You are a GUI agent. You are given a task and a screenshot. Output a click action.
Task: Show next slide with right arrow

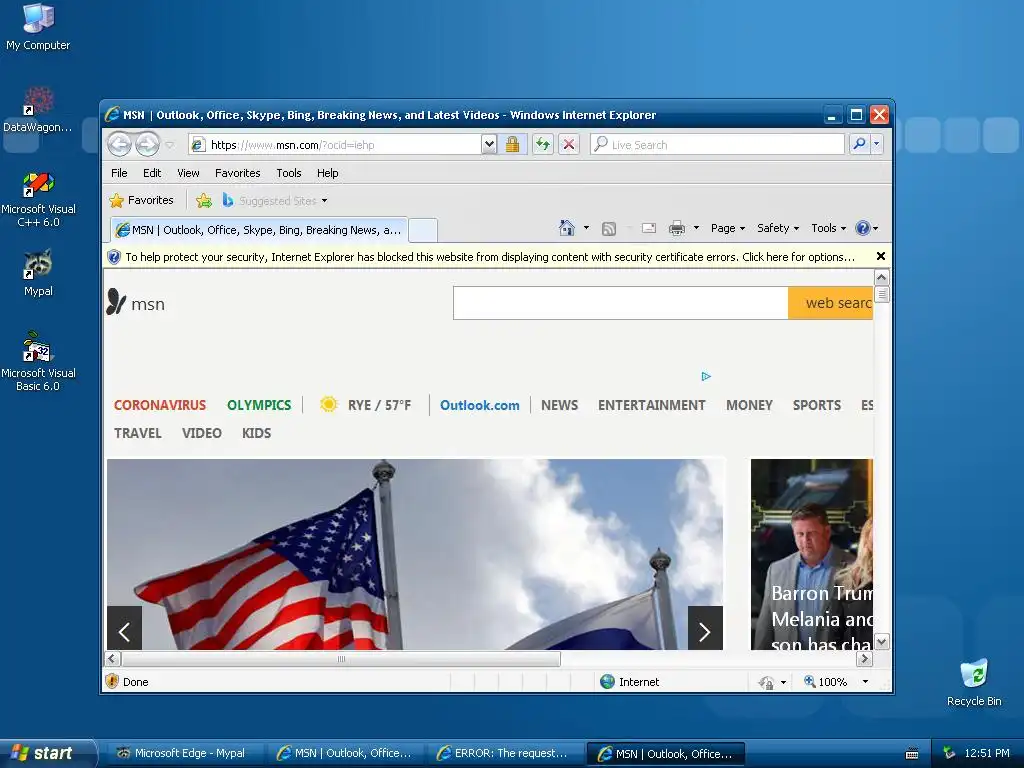click(705, 628)
